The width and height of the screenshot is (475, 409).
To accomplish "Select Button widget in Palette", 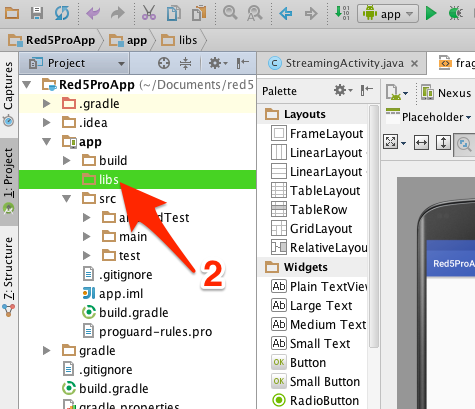I will pyautogui.click(x=299, y=362).
